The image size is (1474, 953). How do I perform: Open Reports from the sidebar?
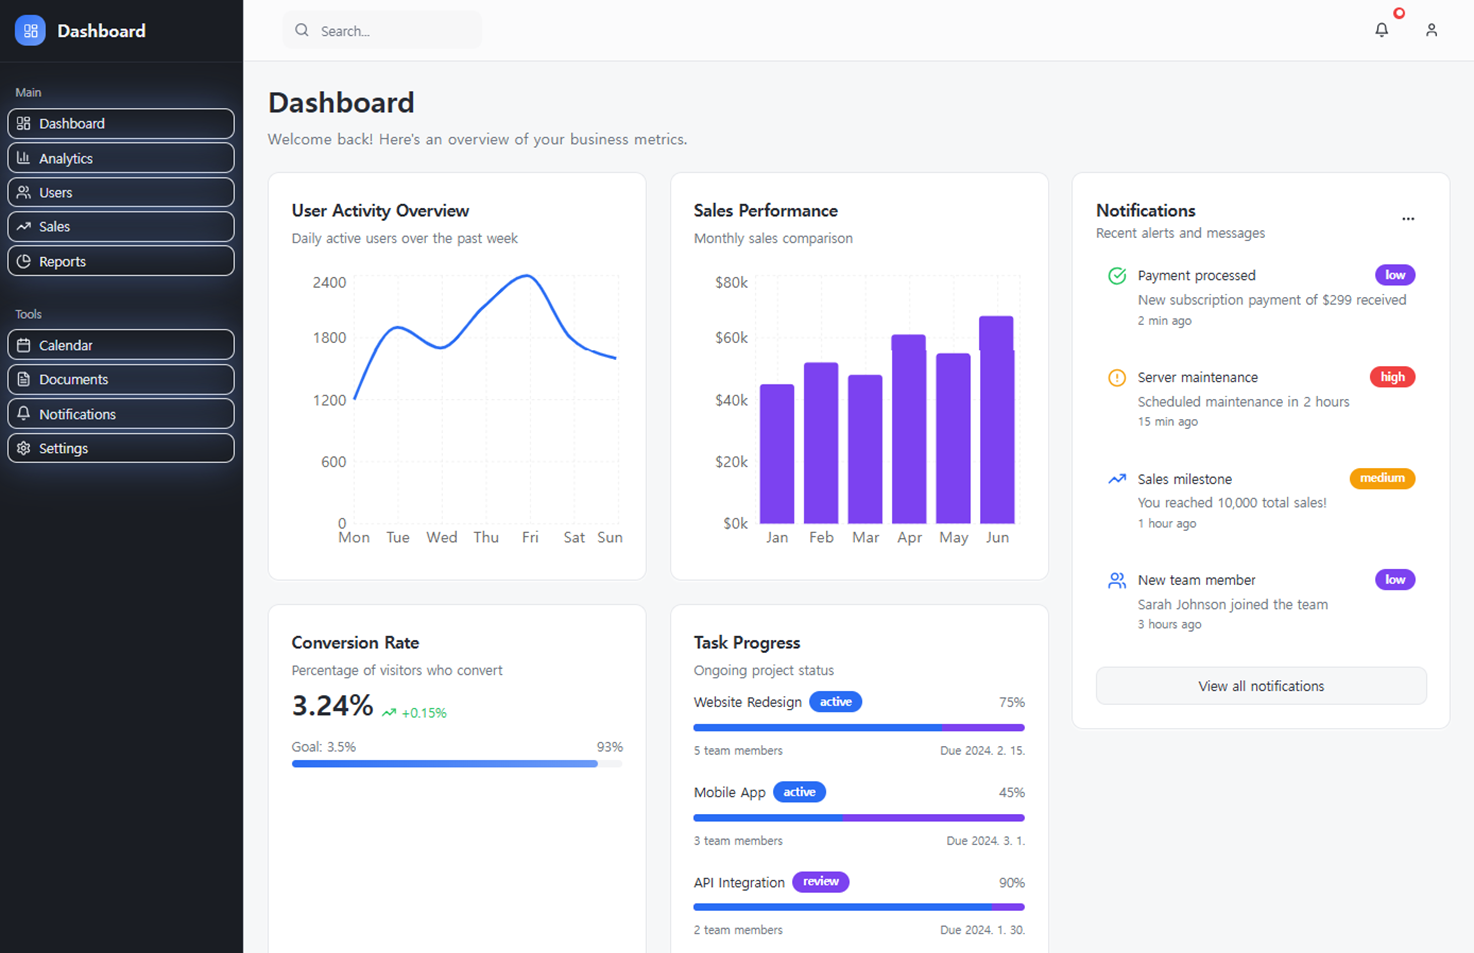coord(121,261)
